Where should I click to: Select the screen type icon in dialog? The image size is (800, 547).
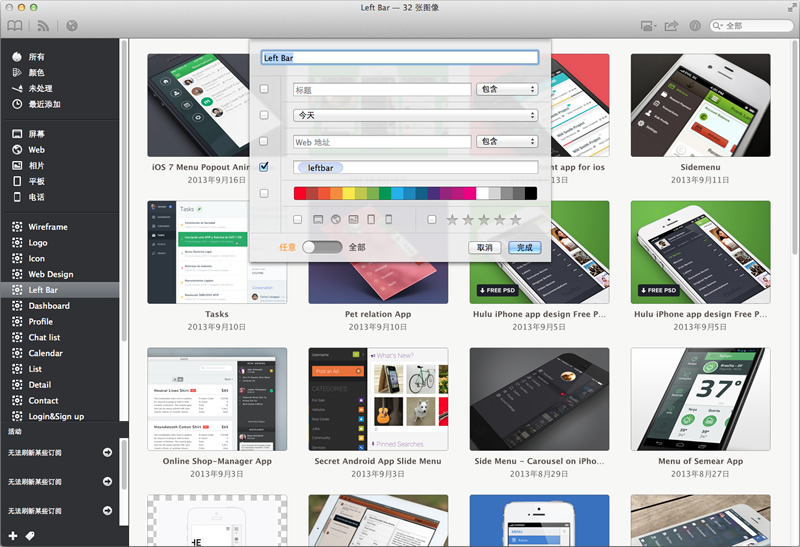tap(318, 219)
